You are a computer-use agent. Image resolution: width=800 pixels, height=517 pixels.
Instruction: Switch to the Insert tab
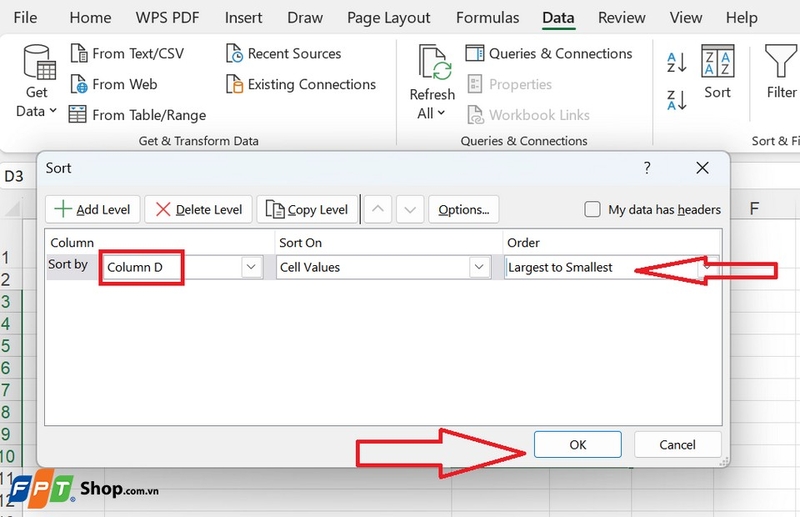[x=243, y=18]
